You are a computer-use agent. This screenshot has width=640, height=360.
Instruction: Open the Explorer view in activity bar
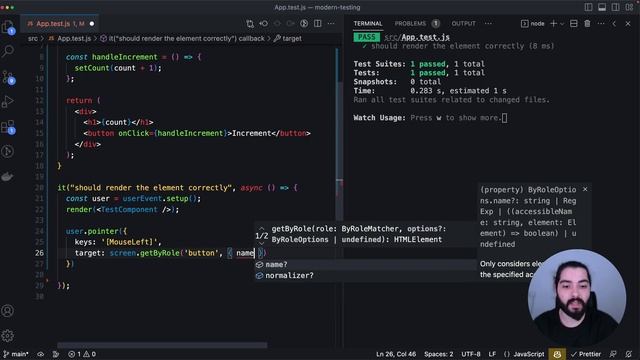pos(7,27)
